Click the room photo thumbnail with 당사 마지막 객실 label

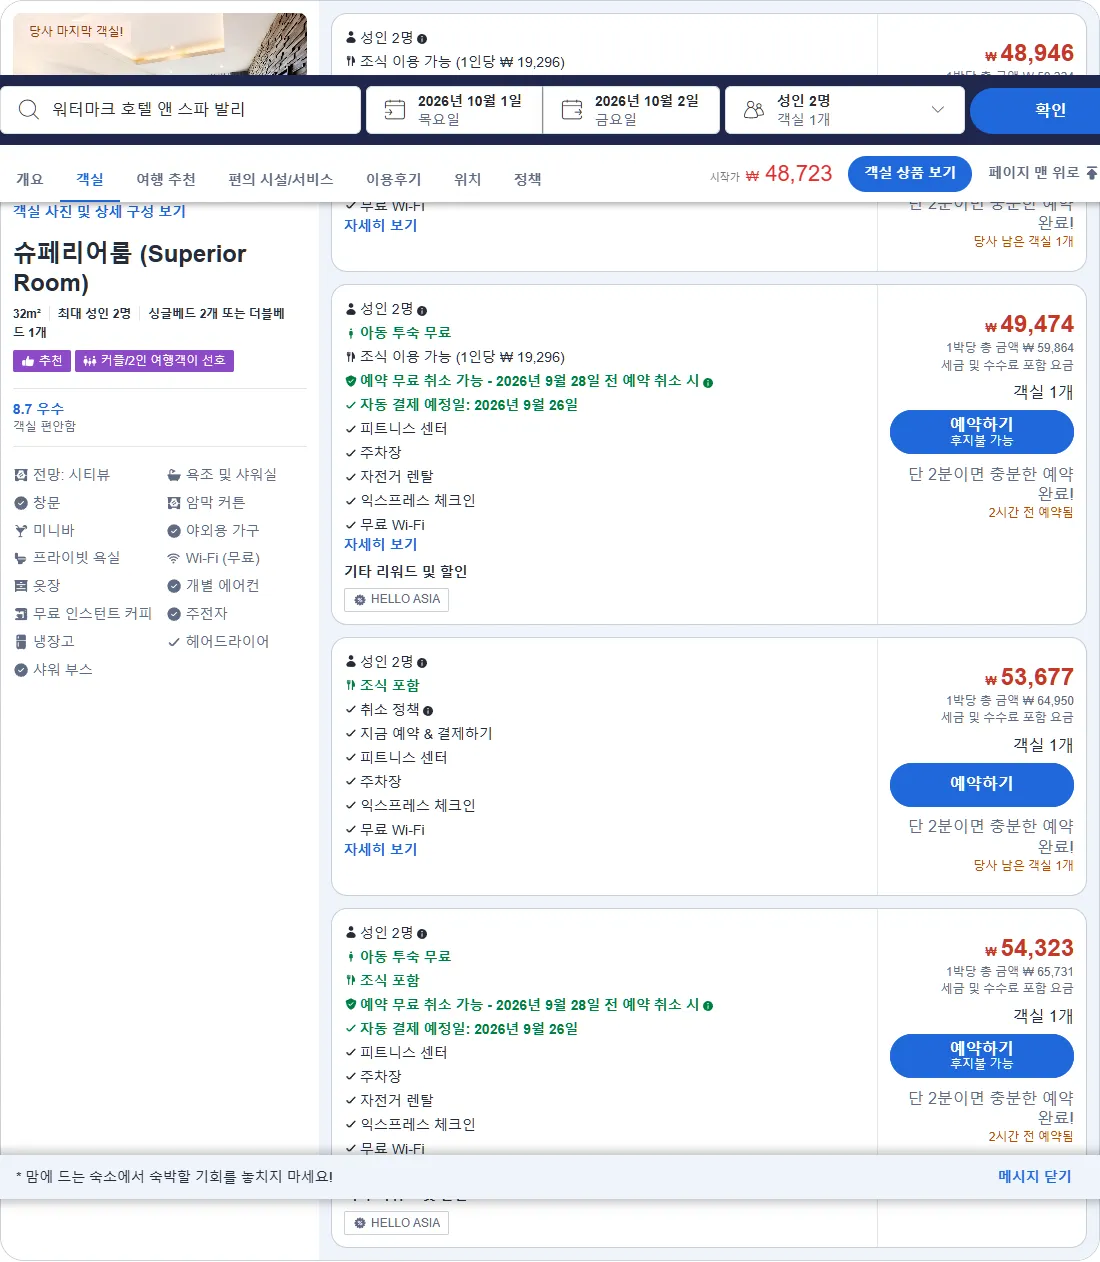tap(160, 44)
